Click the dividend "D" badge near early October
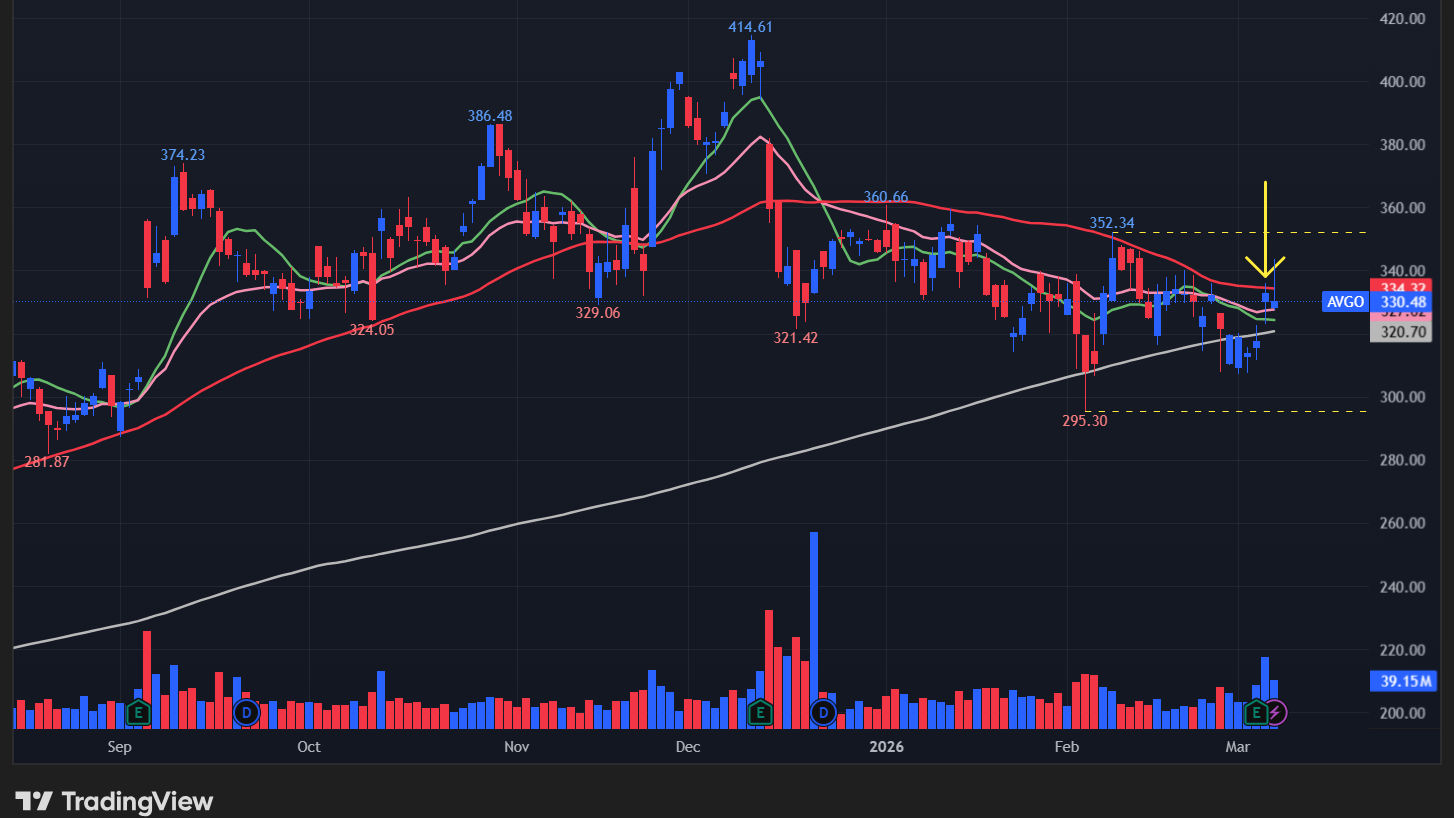 [x=246, y=713]
